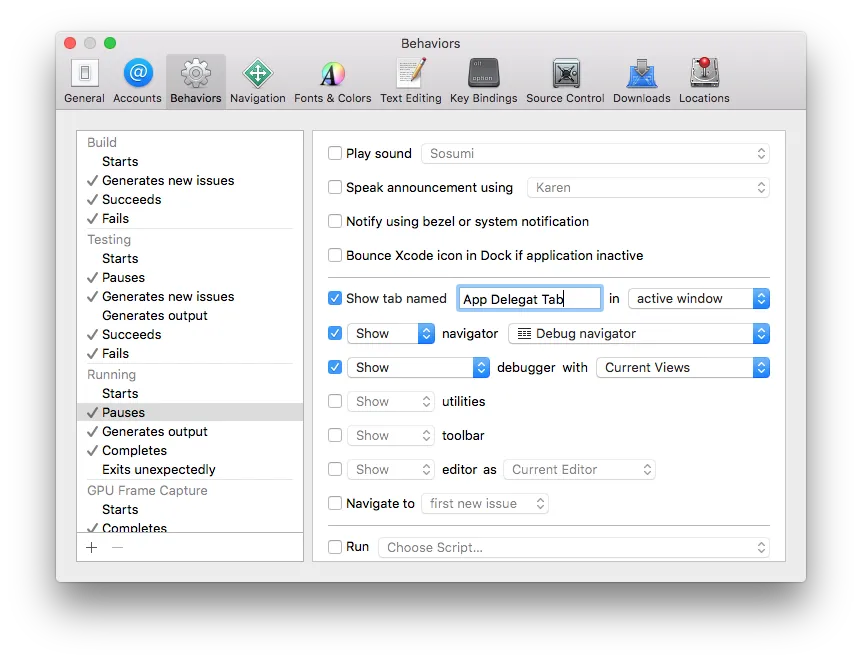Select Running Pauses behavior
Viewport: 862px width, 662px height.
pyautogui.click(x=190, y=412)
